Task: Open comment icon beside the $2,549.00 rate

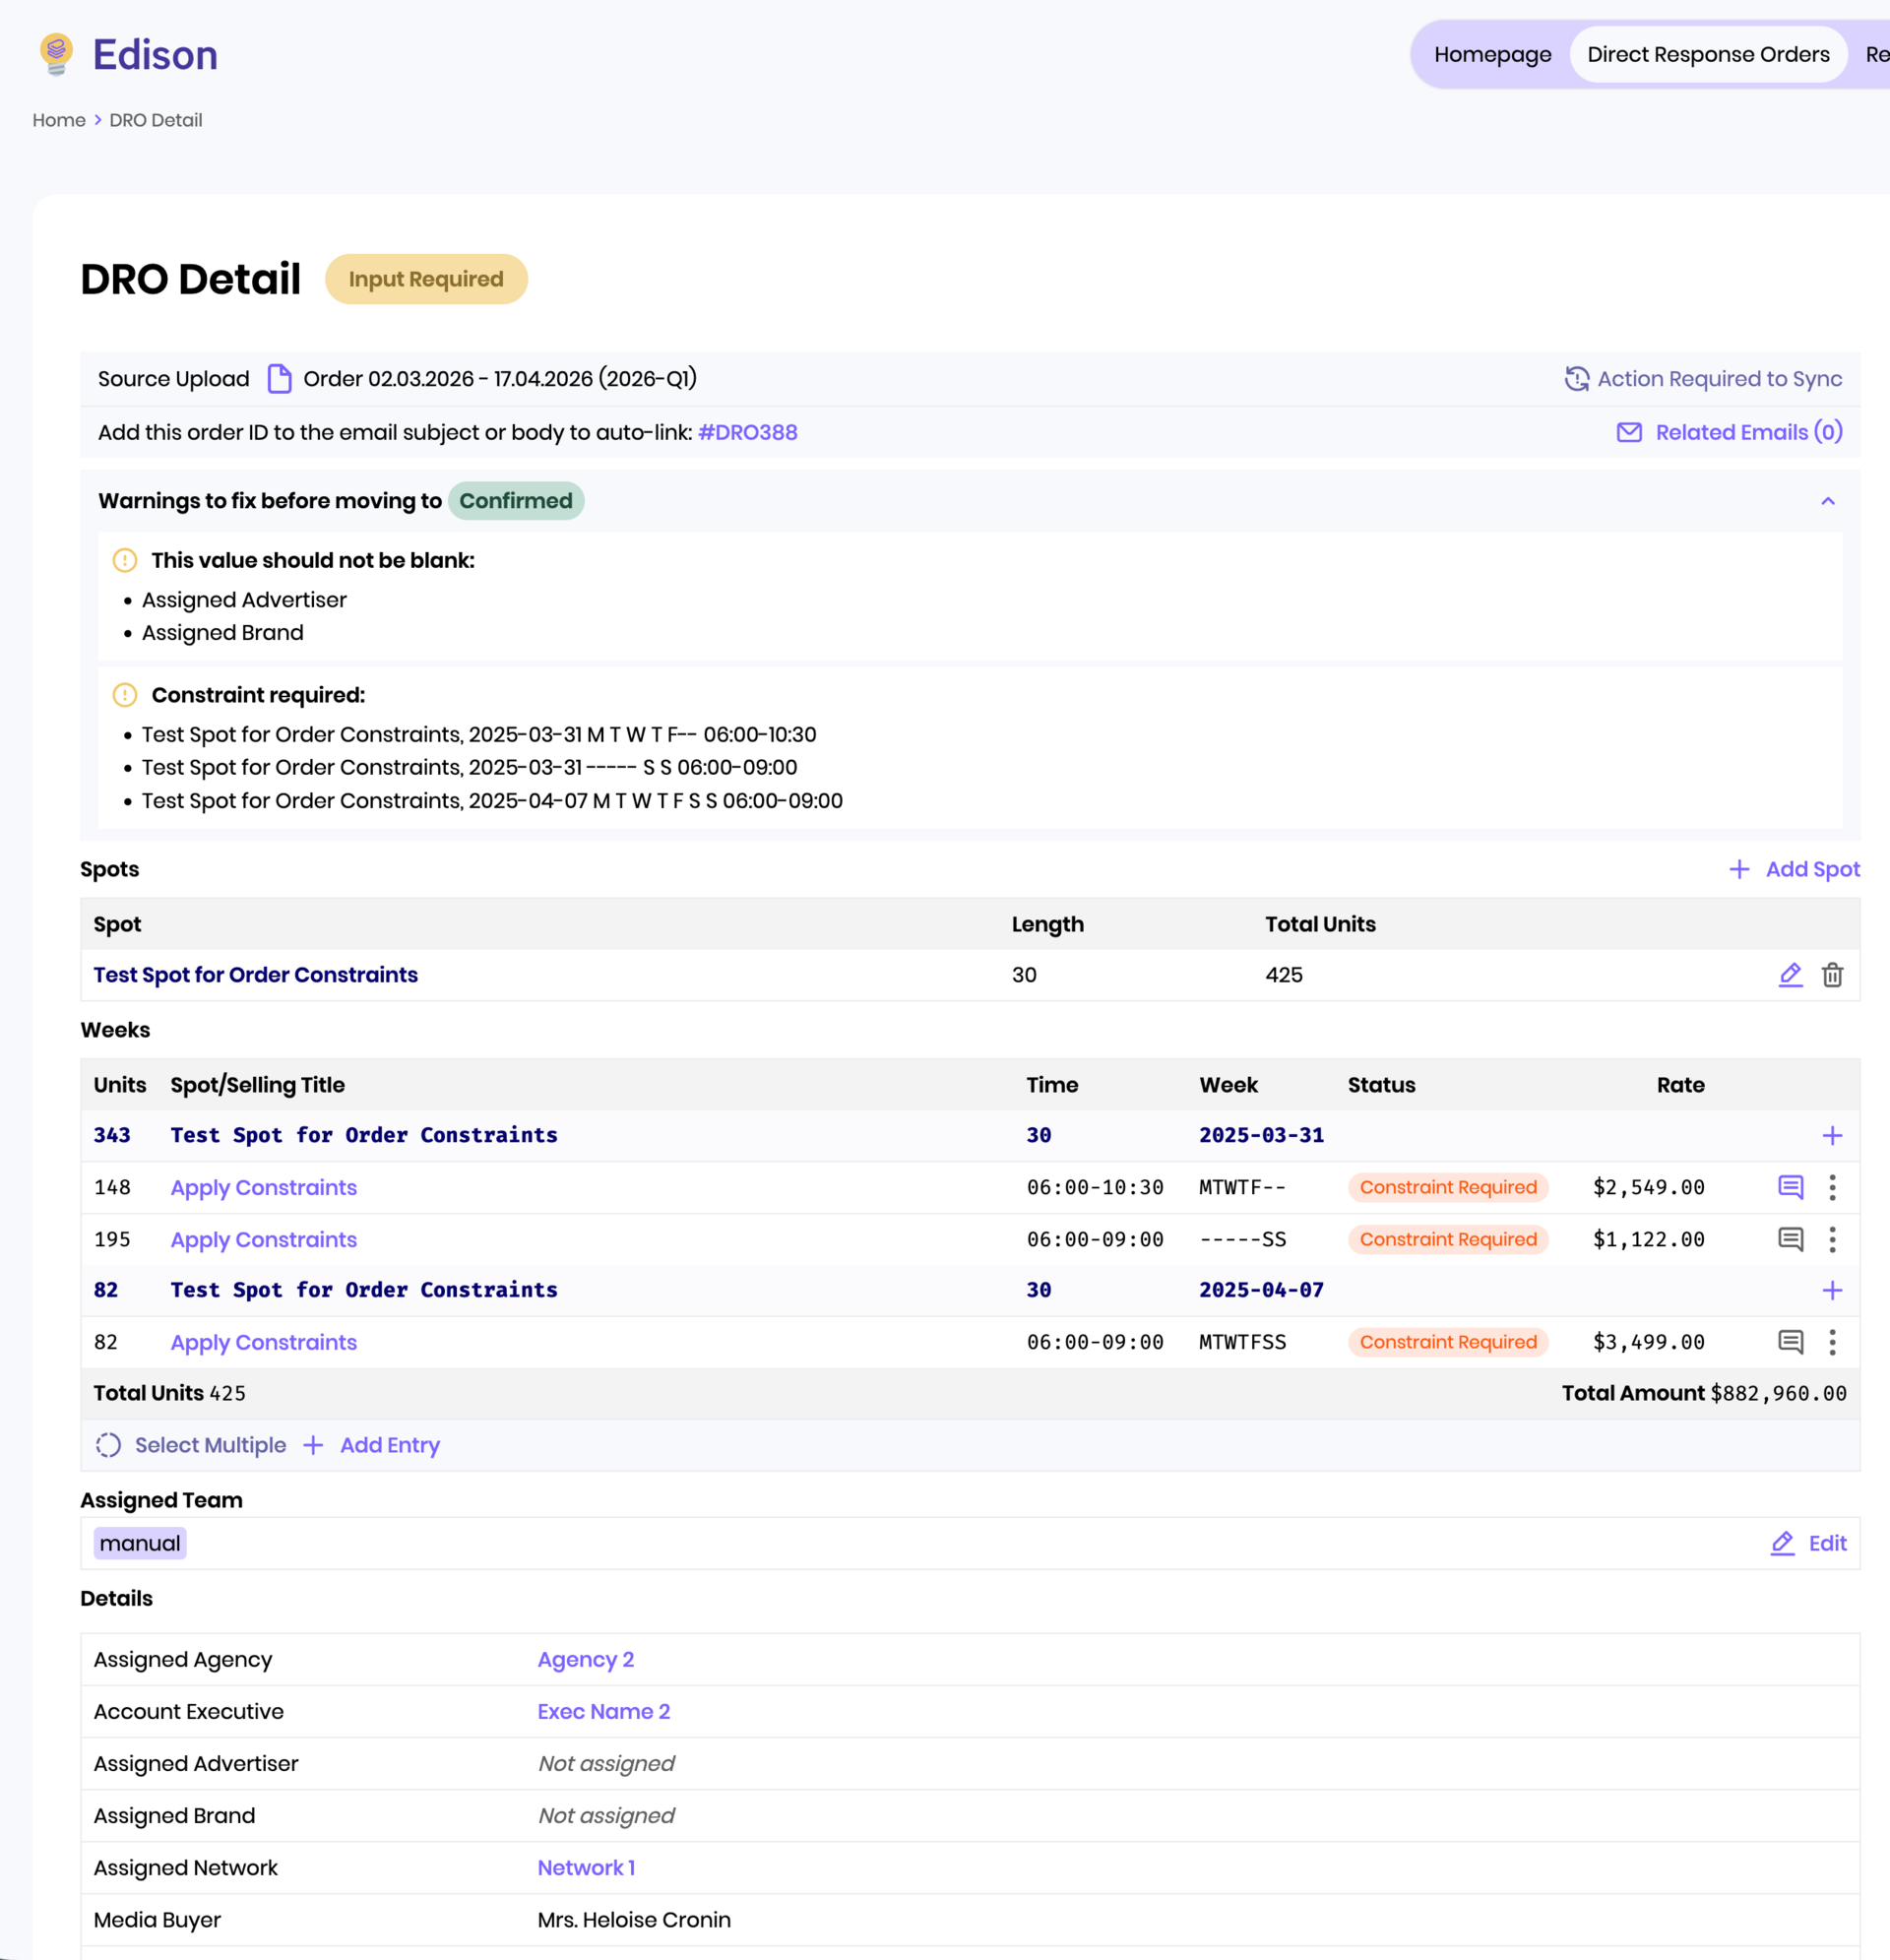Action: pyautogui.click(x=1790, y=1187)
